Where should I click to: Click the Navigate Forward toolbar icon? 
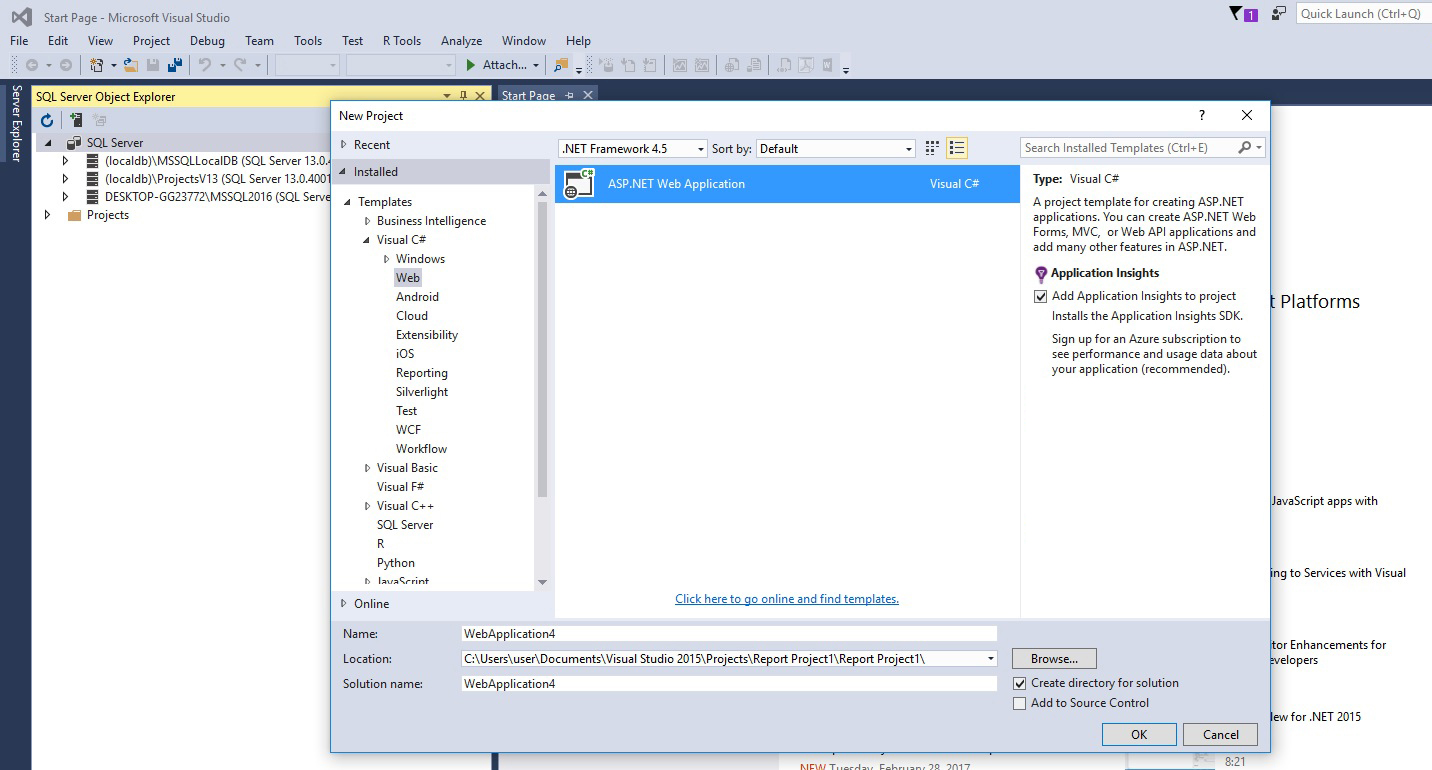click(x=66, y=65)
